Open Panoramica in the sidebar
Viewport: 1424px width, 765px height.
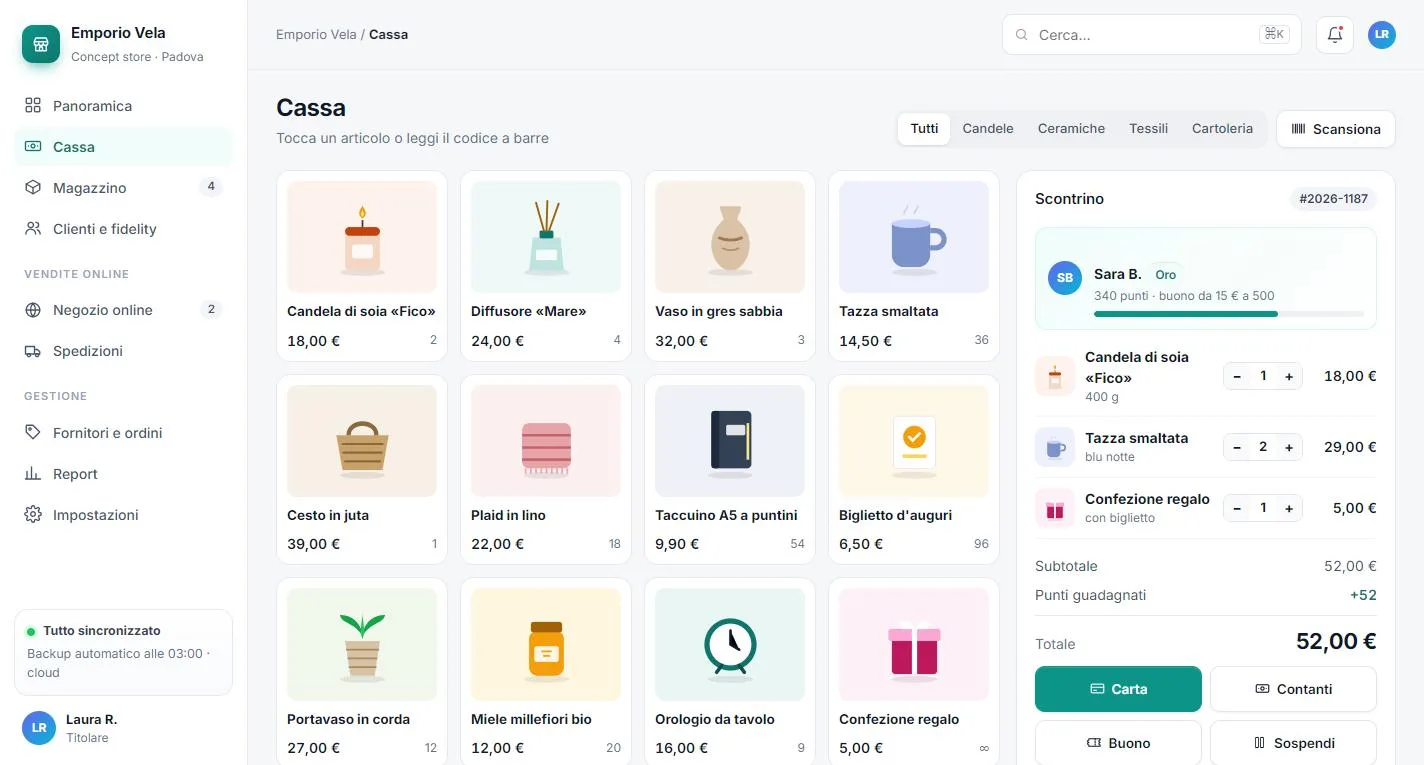pos(123,106)
